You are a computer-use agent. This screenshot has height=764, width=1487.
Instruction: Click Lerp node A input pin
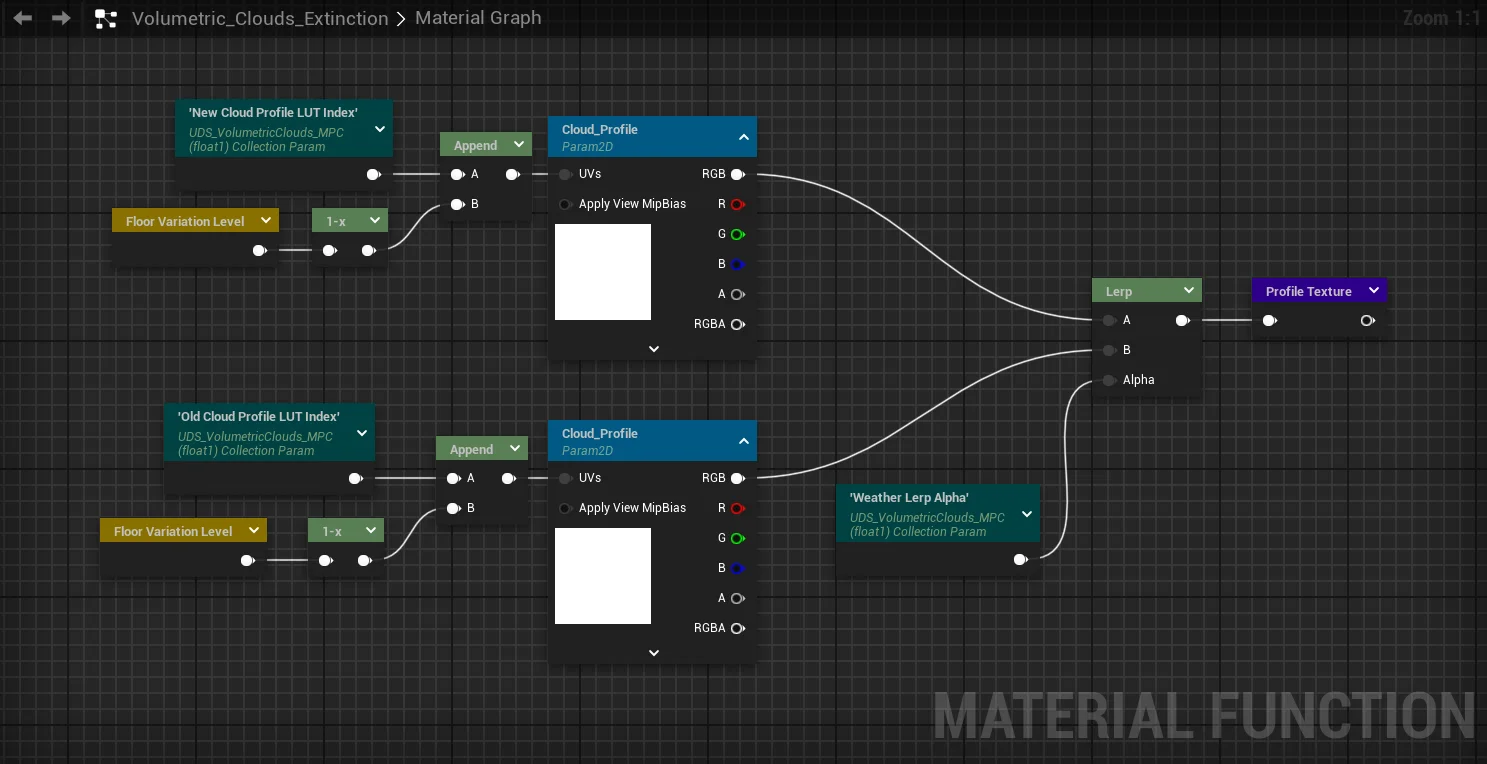pyautogui.click(x=1109, y=320)
